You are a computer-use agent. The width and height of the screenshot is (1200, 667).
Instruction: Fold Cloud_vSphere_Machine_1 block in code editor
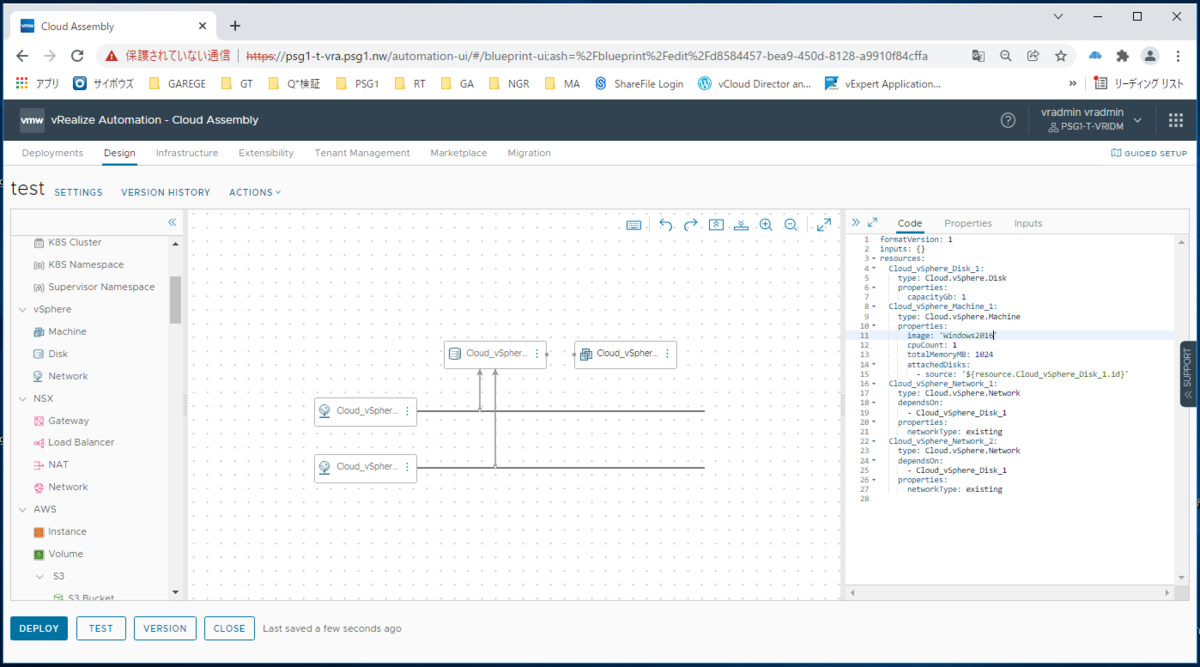click(x=874, y=307)
